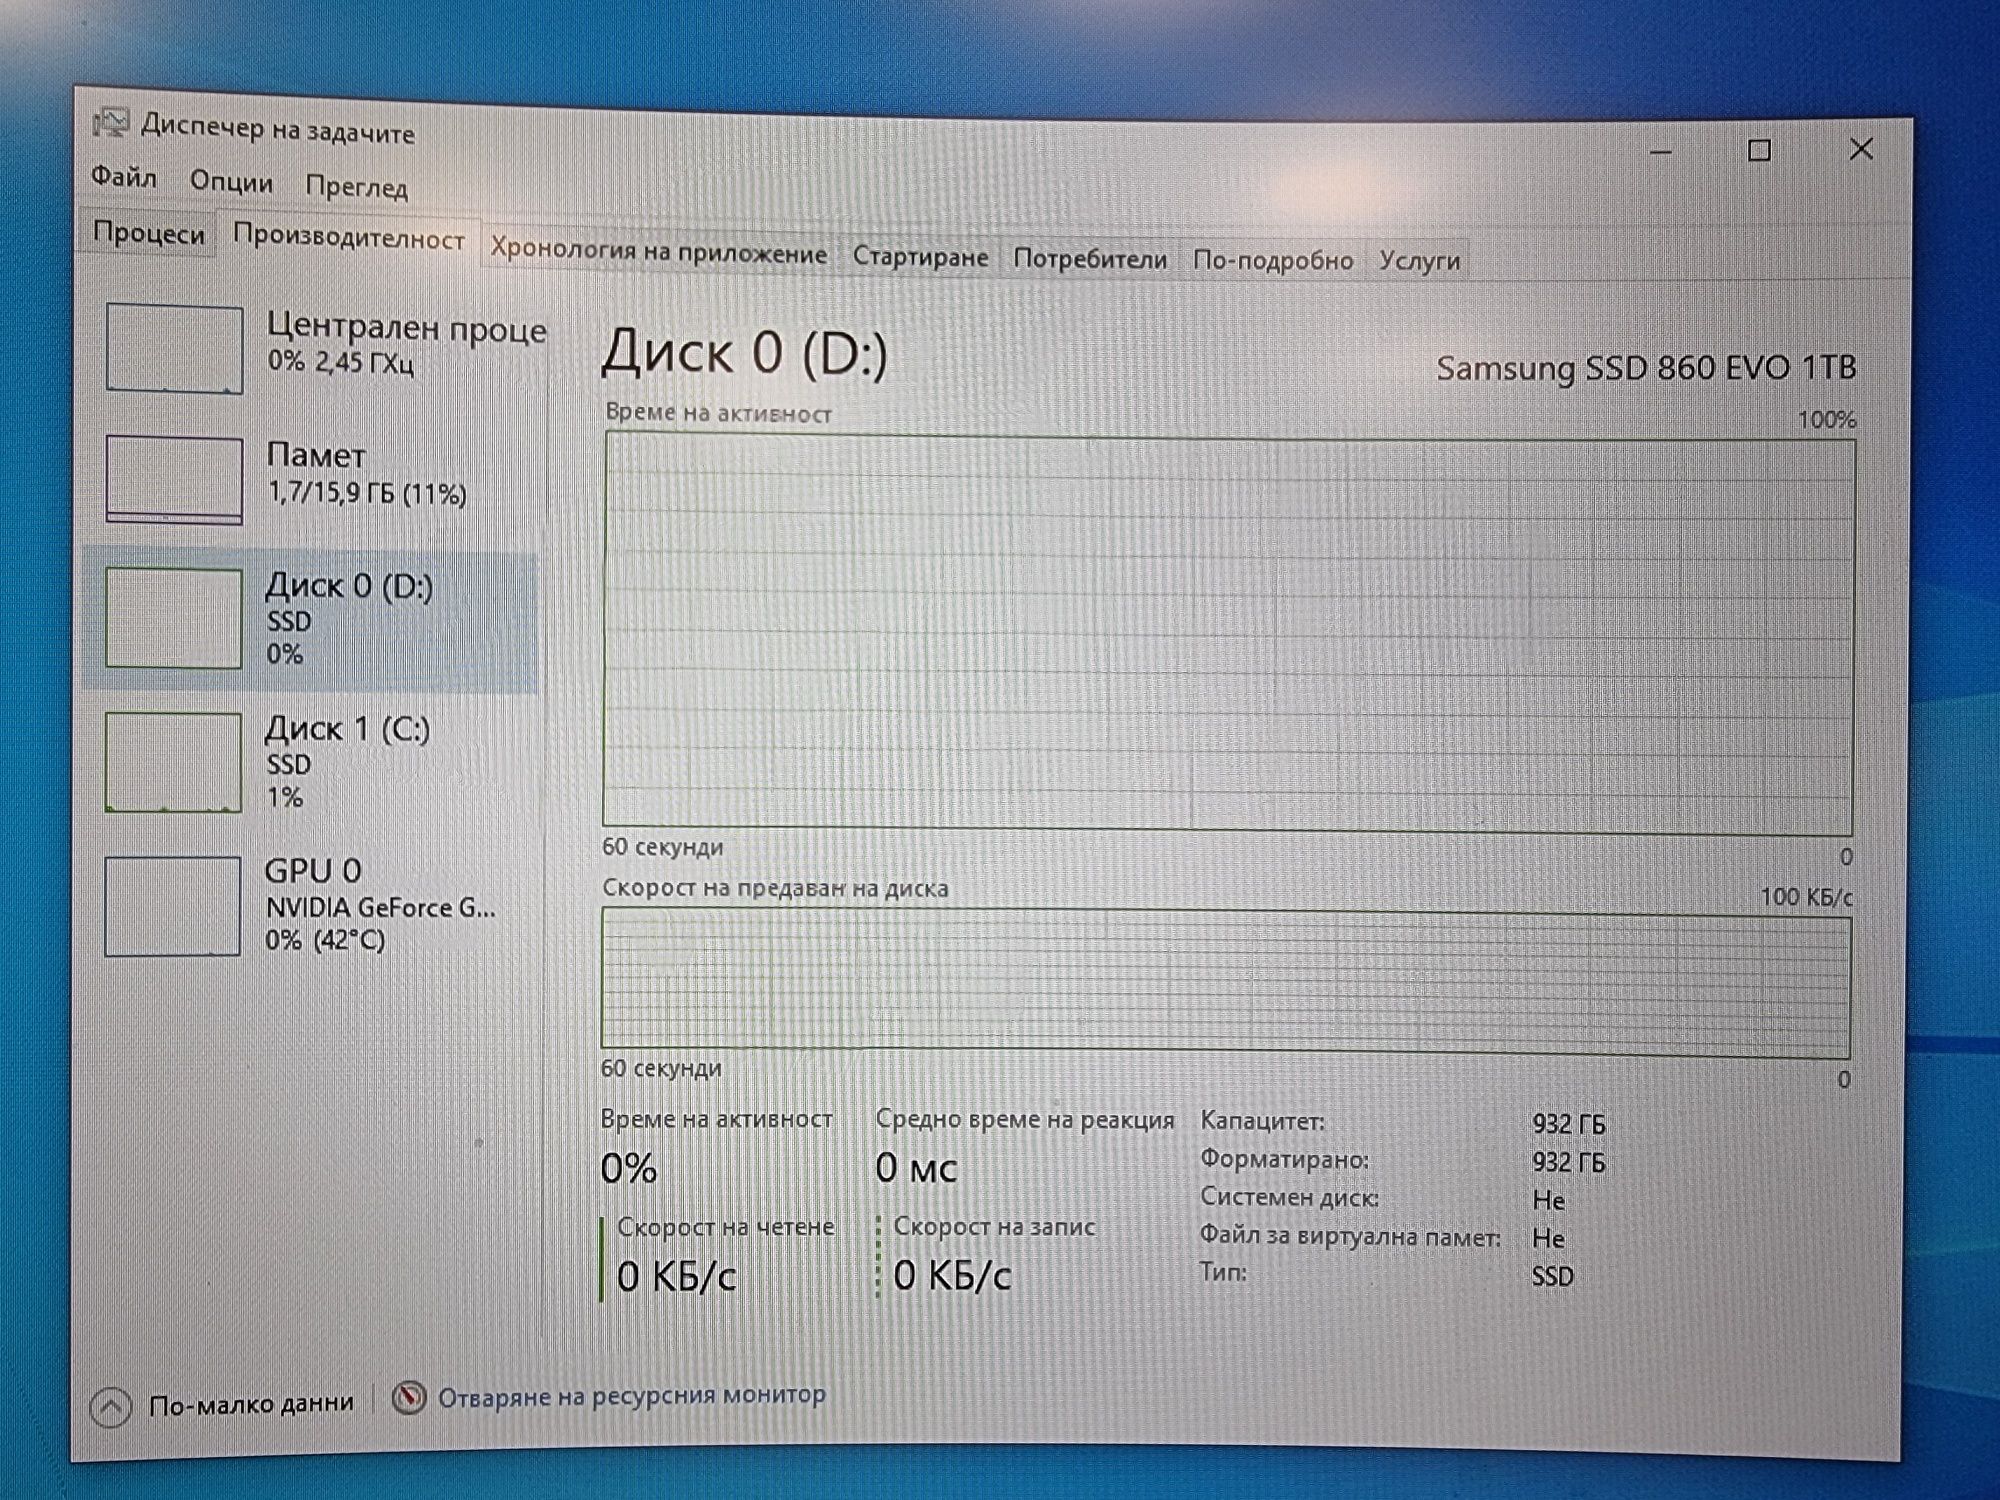Switch to the Потребители tab

pyautogui.click(x=1090, y=260)
